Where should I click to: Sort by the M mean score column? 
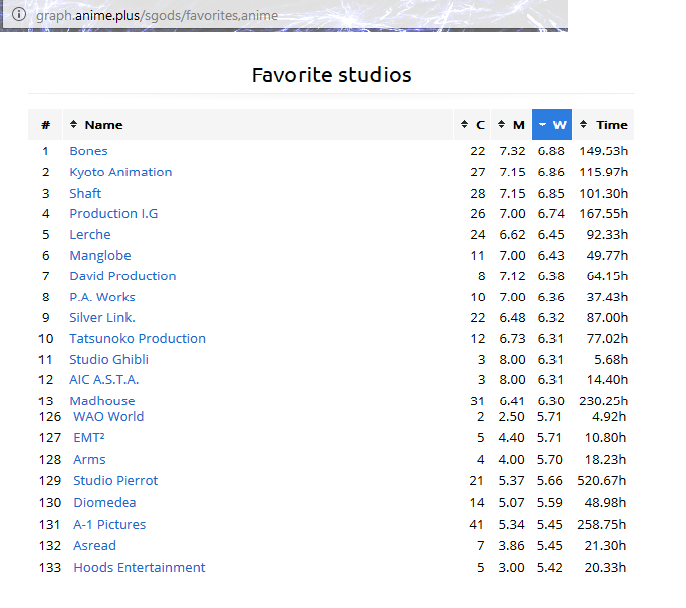pos(512,125)
